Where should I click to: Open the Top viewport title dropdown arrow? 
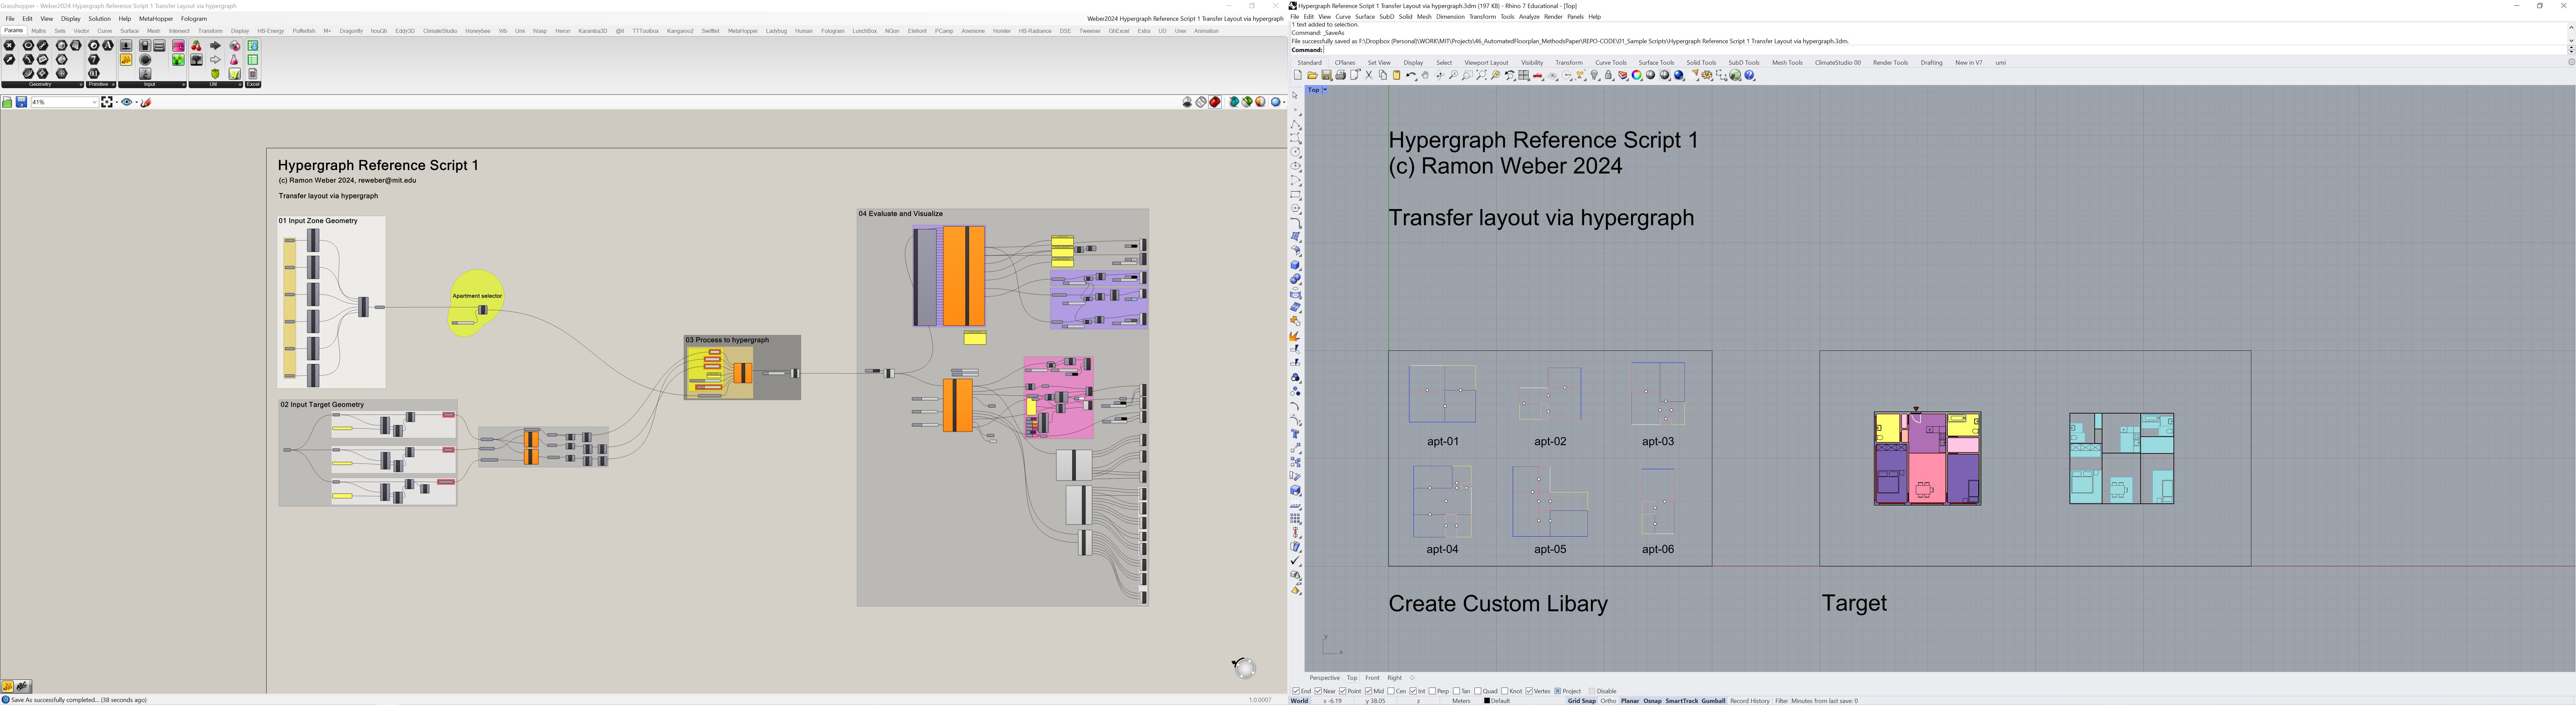(1325, 90)
